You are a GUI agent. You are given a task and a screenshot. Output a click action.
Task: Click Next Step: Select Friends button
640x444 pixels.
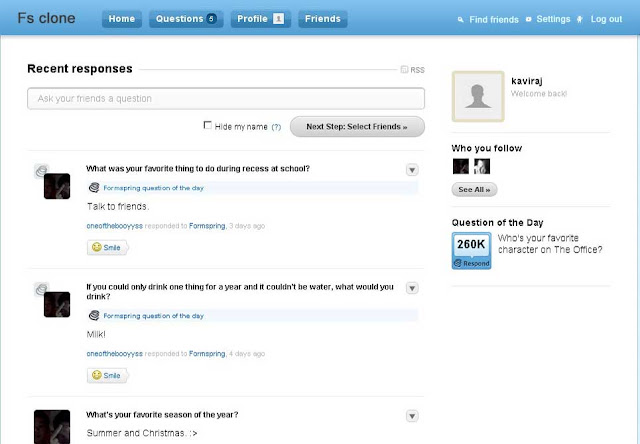point(357,127)
